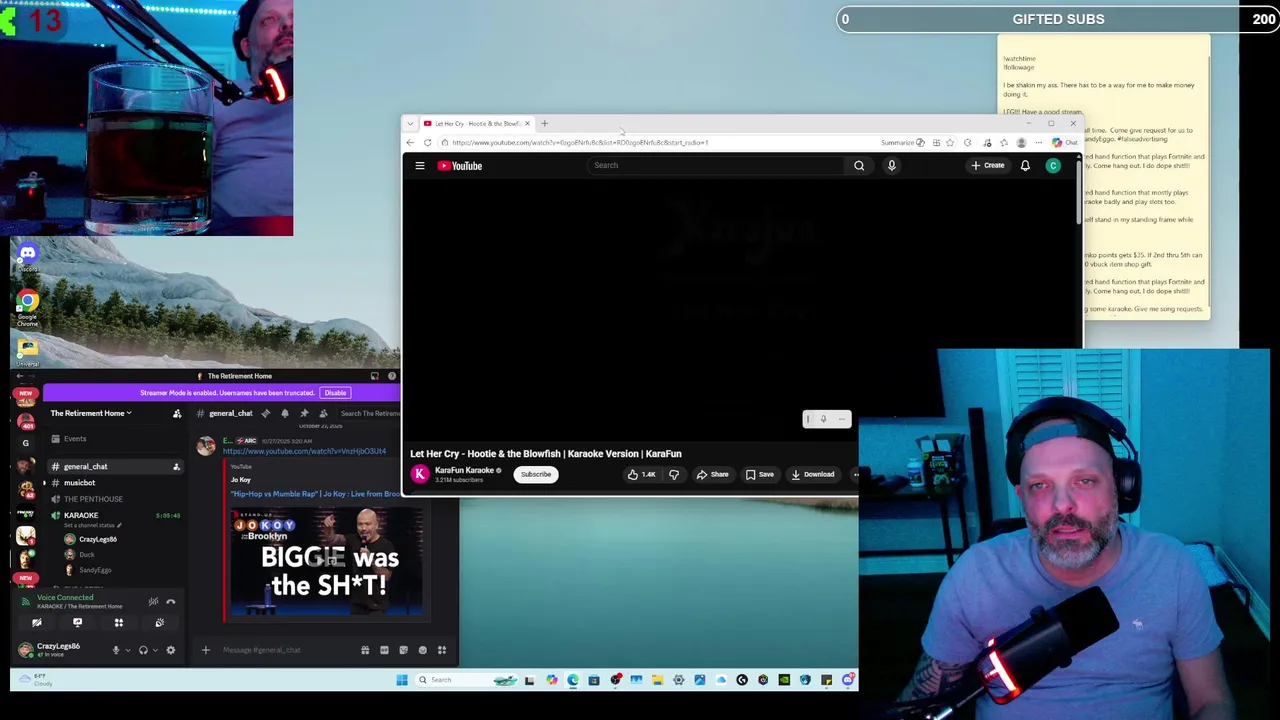Screen dimensions: 1280x720
Task: Open the browser more options menu
Action: (1038, 143)
